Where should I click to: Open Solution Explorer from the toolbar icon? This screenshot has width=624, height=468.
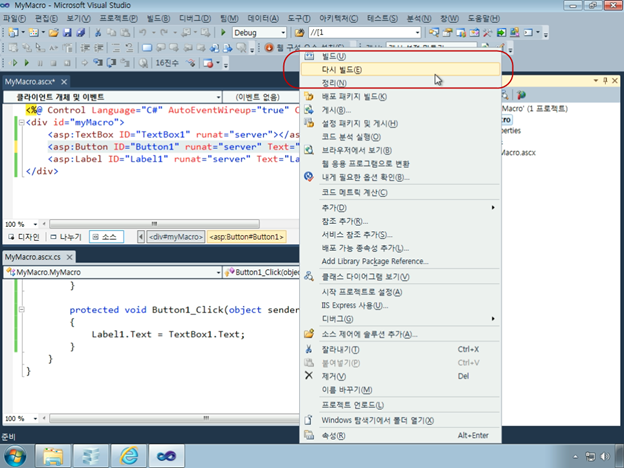pos(434,32)
